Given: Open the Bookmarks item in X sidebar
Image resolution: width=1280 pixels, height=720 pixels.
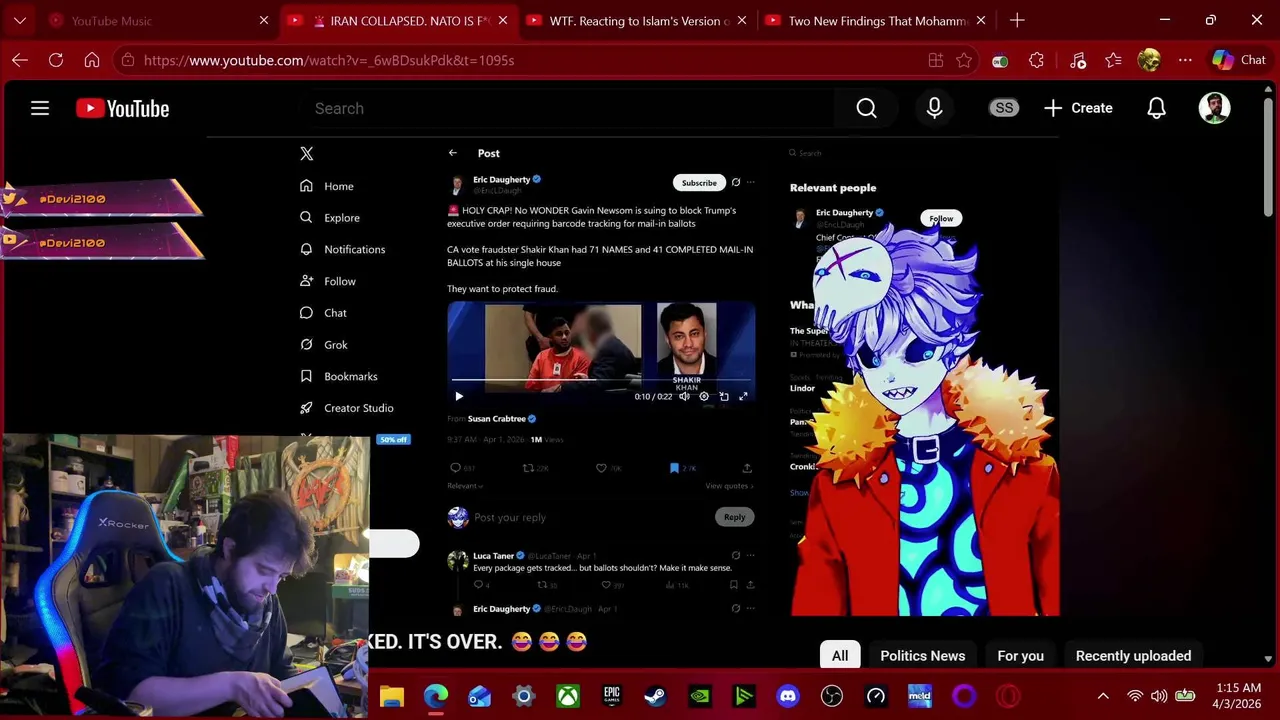Looking at the screenshot, I should click(x=338, y=376).
